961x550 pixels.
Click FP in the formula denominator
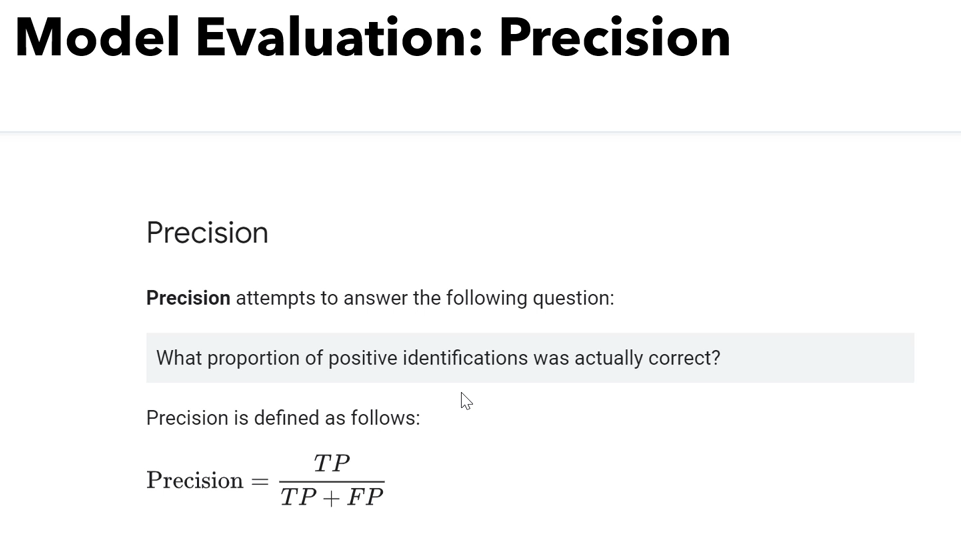coord(365,497)
